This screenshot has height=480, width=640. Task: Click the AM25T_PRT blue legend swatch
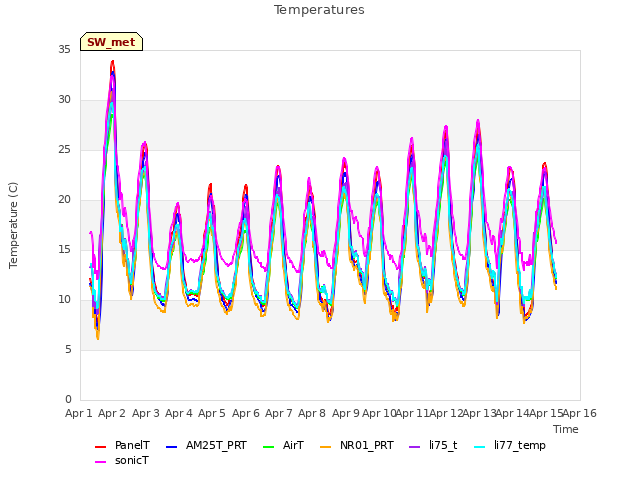(x=171, y=447)
